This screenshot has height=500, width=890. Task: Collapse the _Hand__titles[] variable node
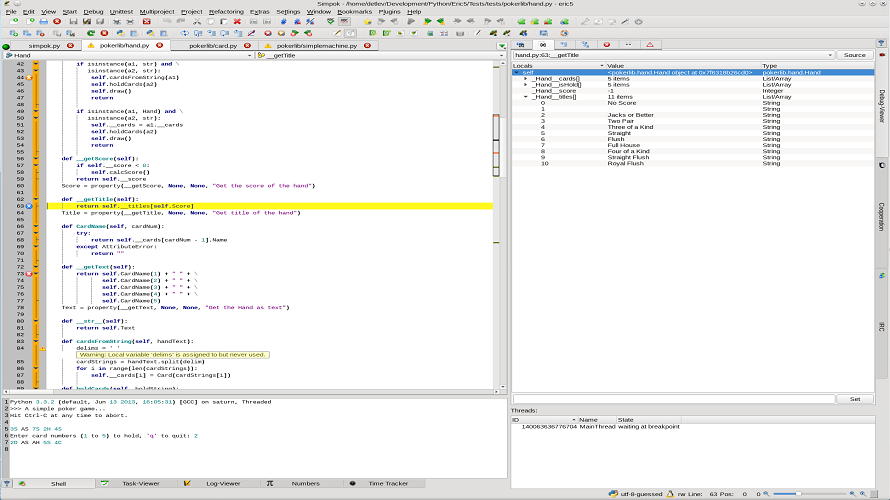pyautogui.click(x=526, y=97)
